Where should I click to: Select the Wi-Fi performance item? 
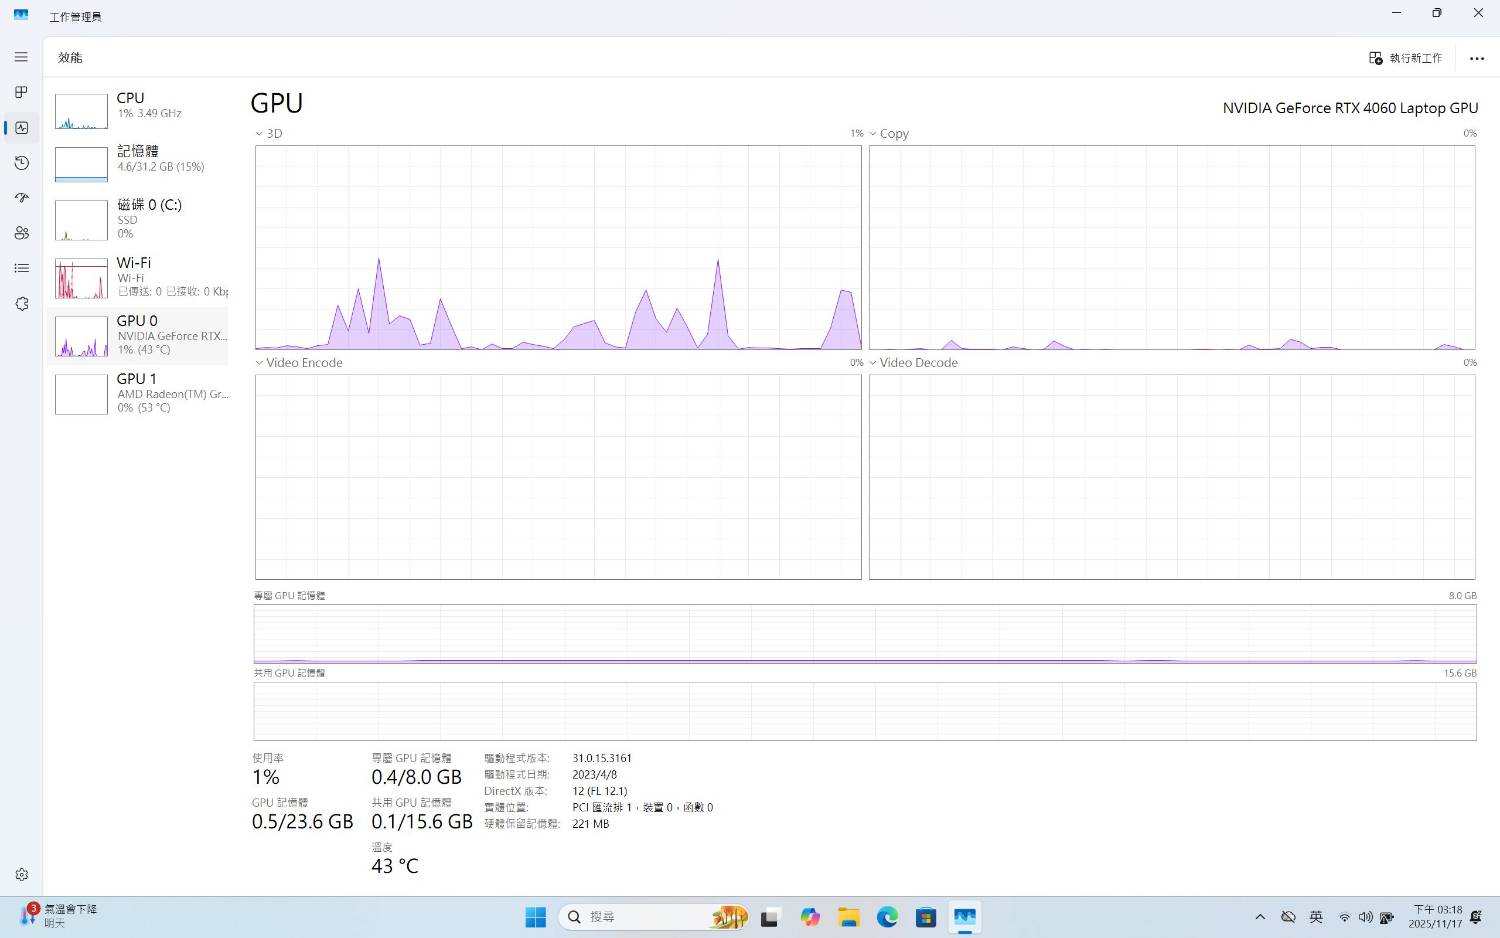[x=138, y=277]
